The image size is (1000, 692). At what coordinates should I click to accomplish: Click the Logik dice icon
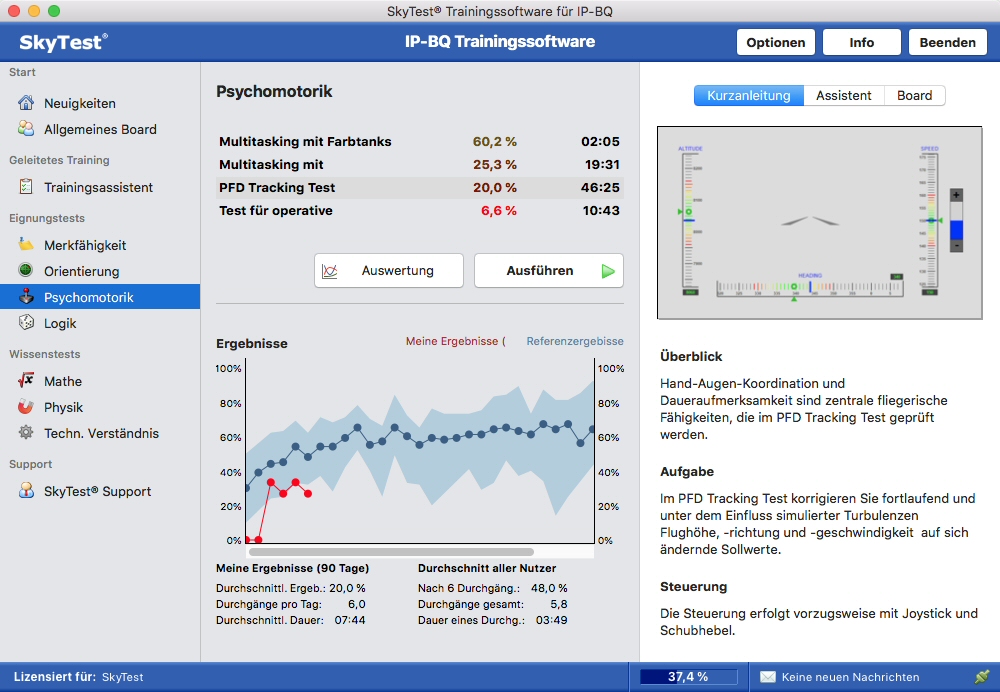pos(26,323)
